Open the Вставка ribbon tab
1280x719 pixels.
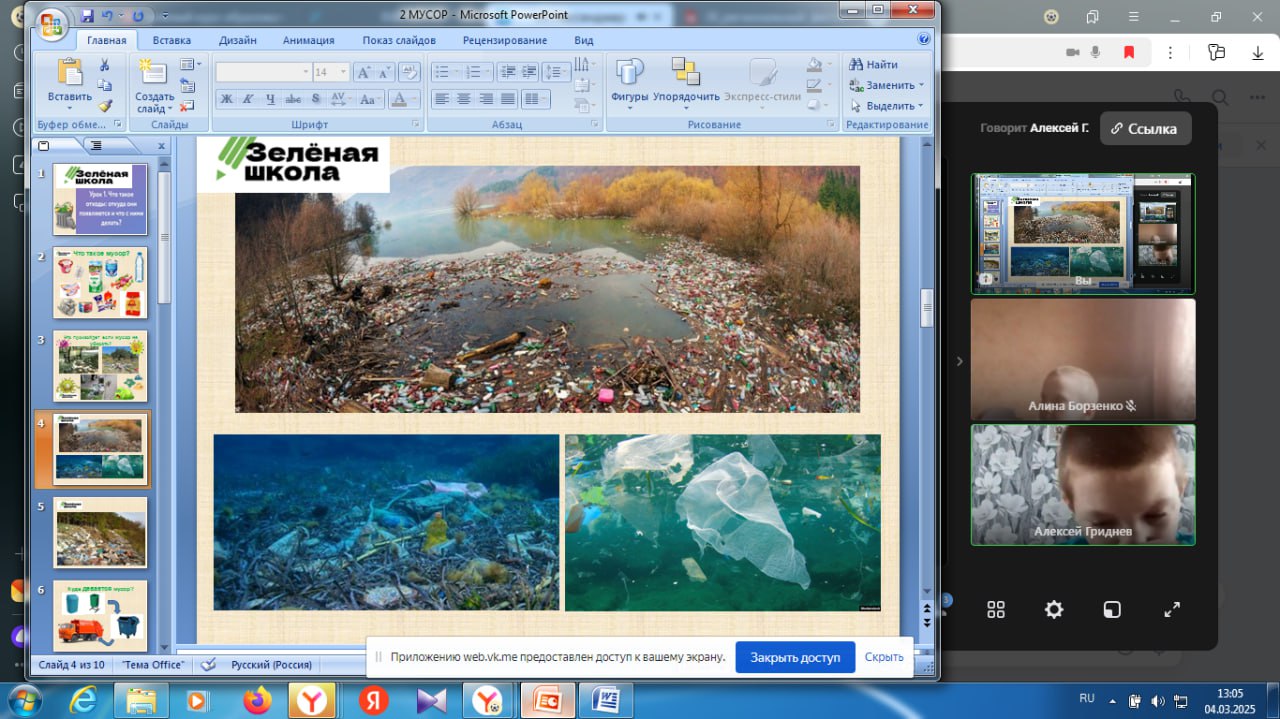(x=171, y=40)
